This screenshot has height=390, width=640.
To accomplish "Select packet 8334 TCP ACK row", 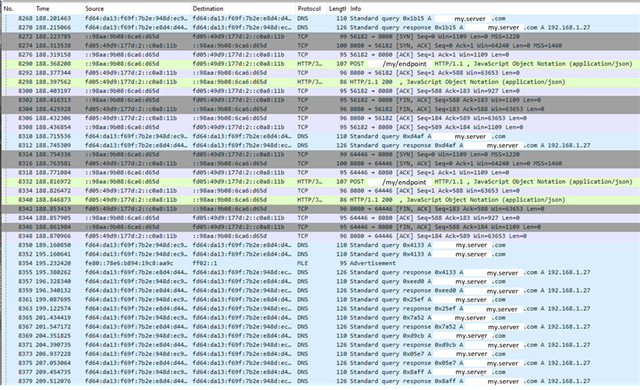I will (x=320, y=191).
